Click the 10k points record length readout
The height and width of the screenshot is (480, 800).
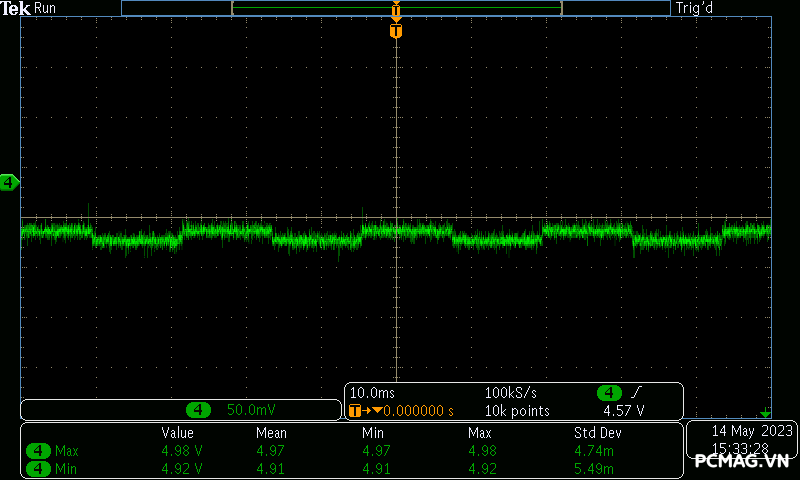(x=517, y=411)
